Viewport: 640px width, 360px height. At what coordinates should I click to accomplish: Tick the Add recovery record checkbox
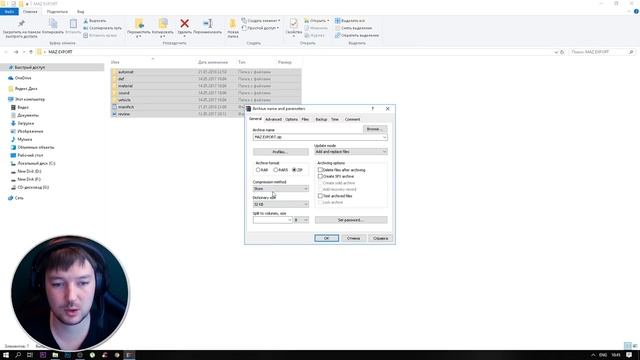pyautogui.click(x=320, y=189)
